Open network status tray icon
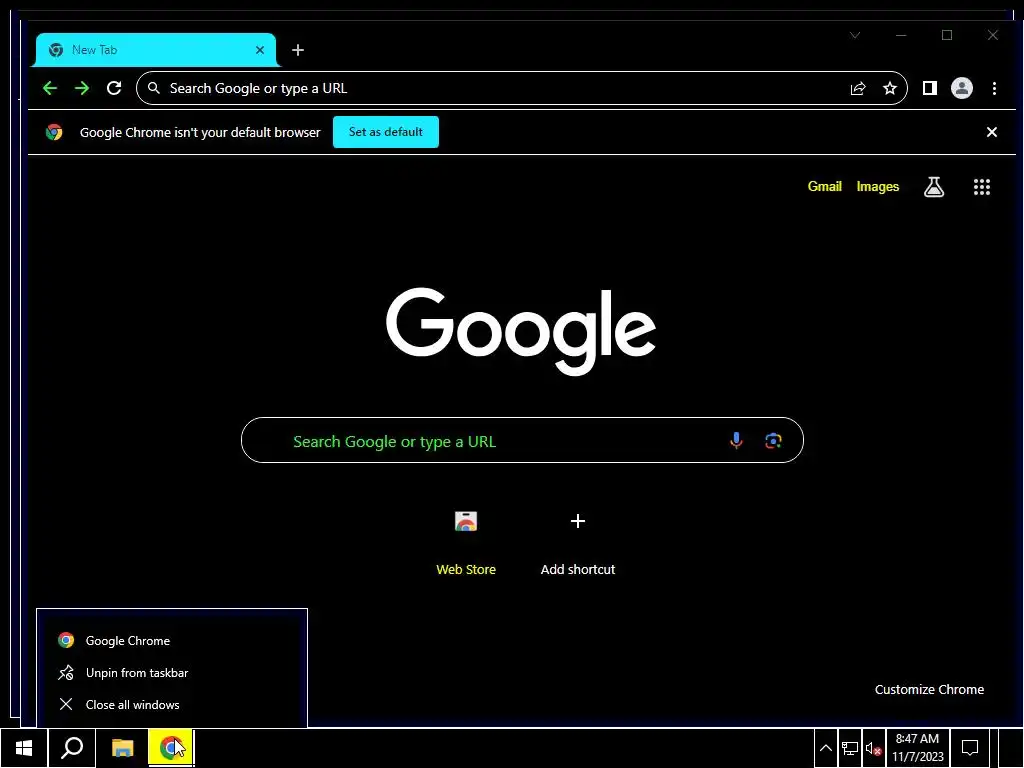Image resolution: width=1024 pixels, height=768 pixels. tap(850, 748)
